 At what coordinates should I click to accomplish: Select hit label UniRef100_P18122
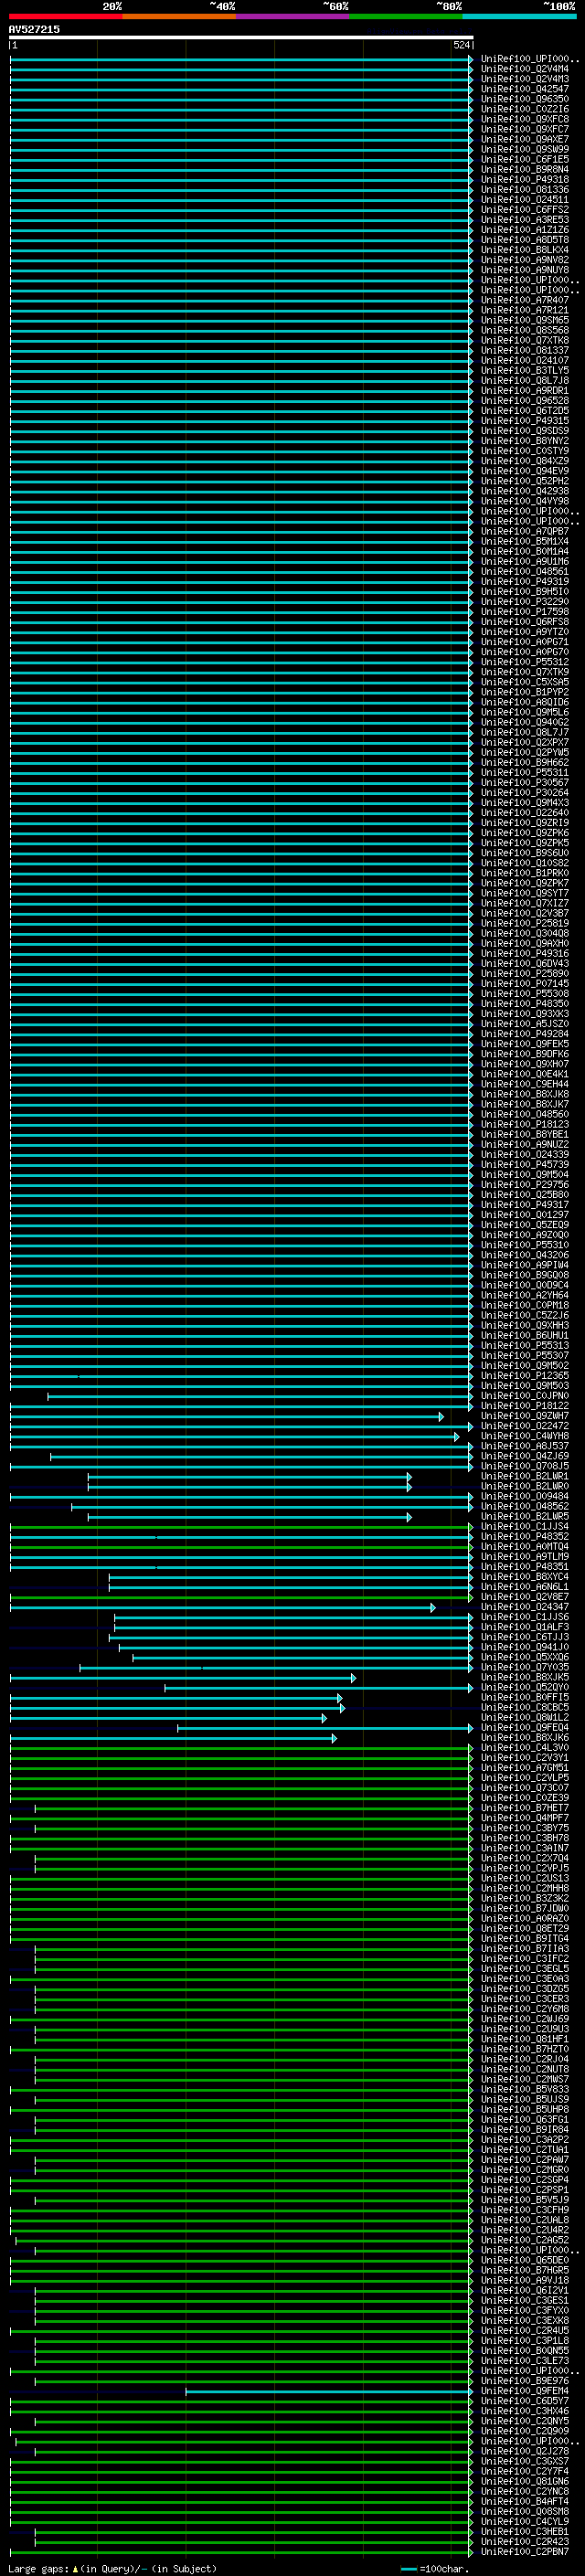pyautogui.click(x=525, y=1405)
